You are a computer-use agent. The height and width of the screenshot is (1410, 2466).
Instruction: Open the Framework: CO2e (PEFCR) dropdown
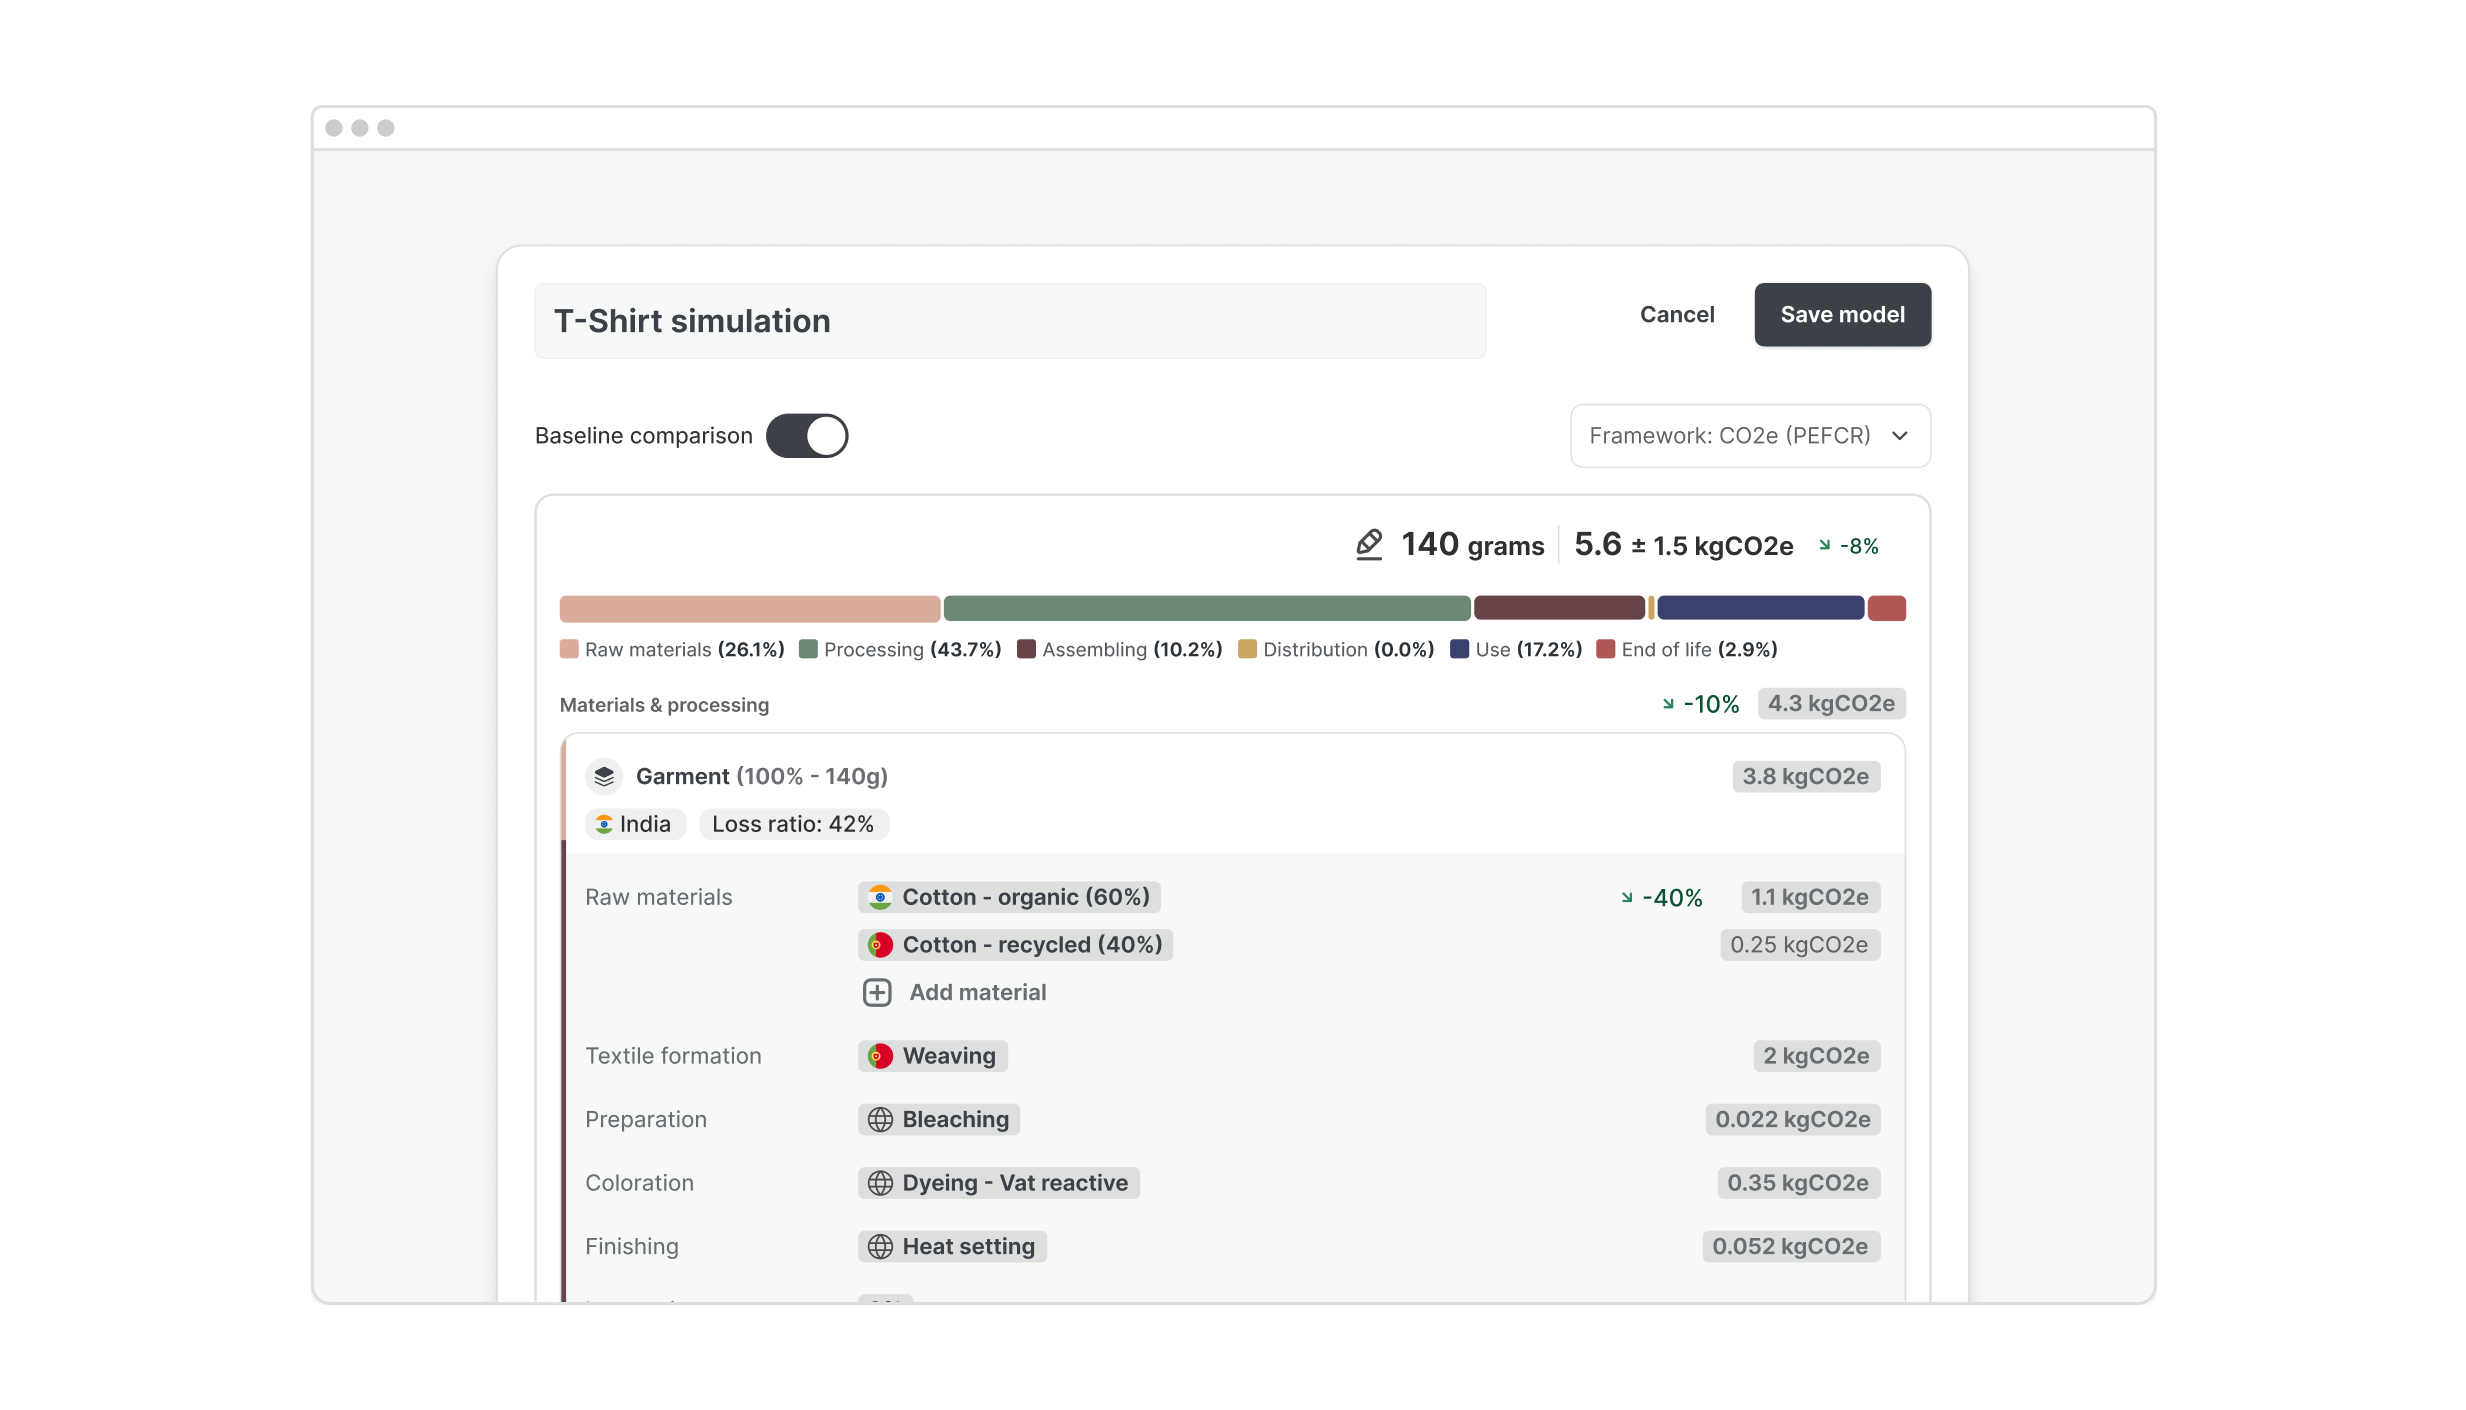(x=1750, y=436)
